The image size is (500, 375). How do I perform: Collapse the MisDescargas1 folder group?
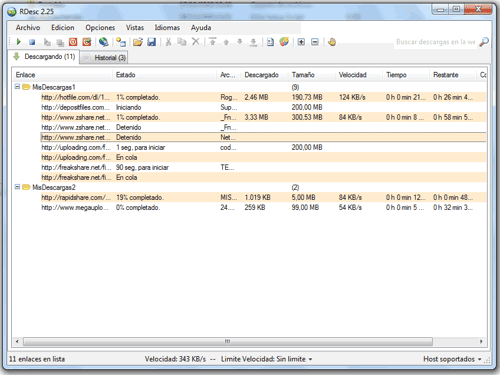(17, 87)
